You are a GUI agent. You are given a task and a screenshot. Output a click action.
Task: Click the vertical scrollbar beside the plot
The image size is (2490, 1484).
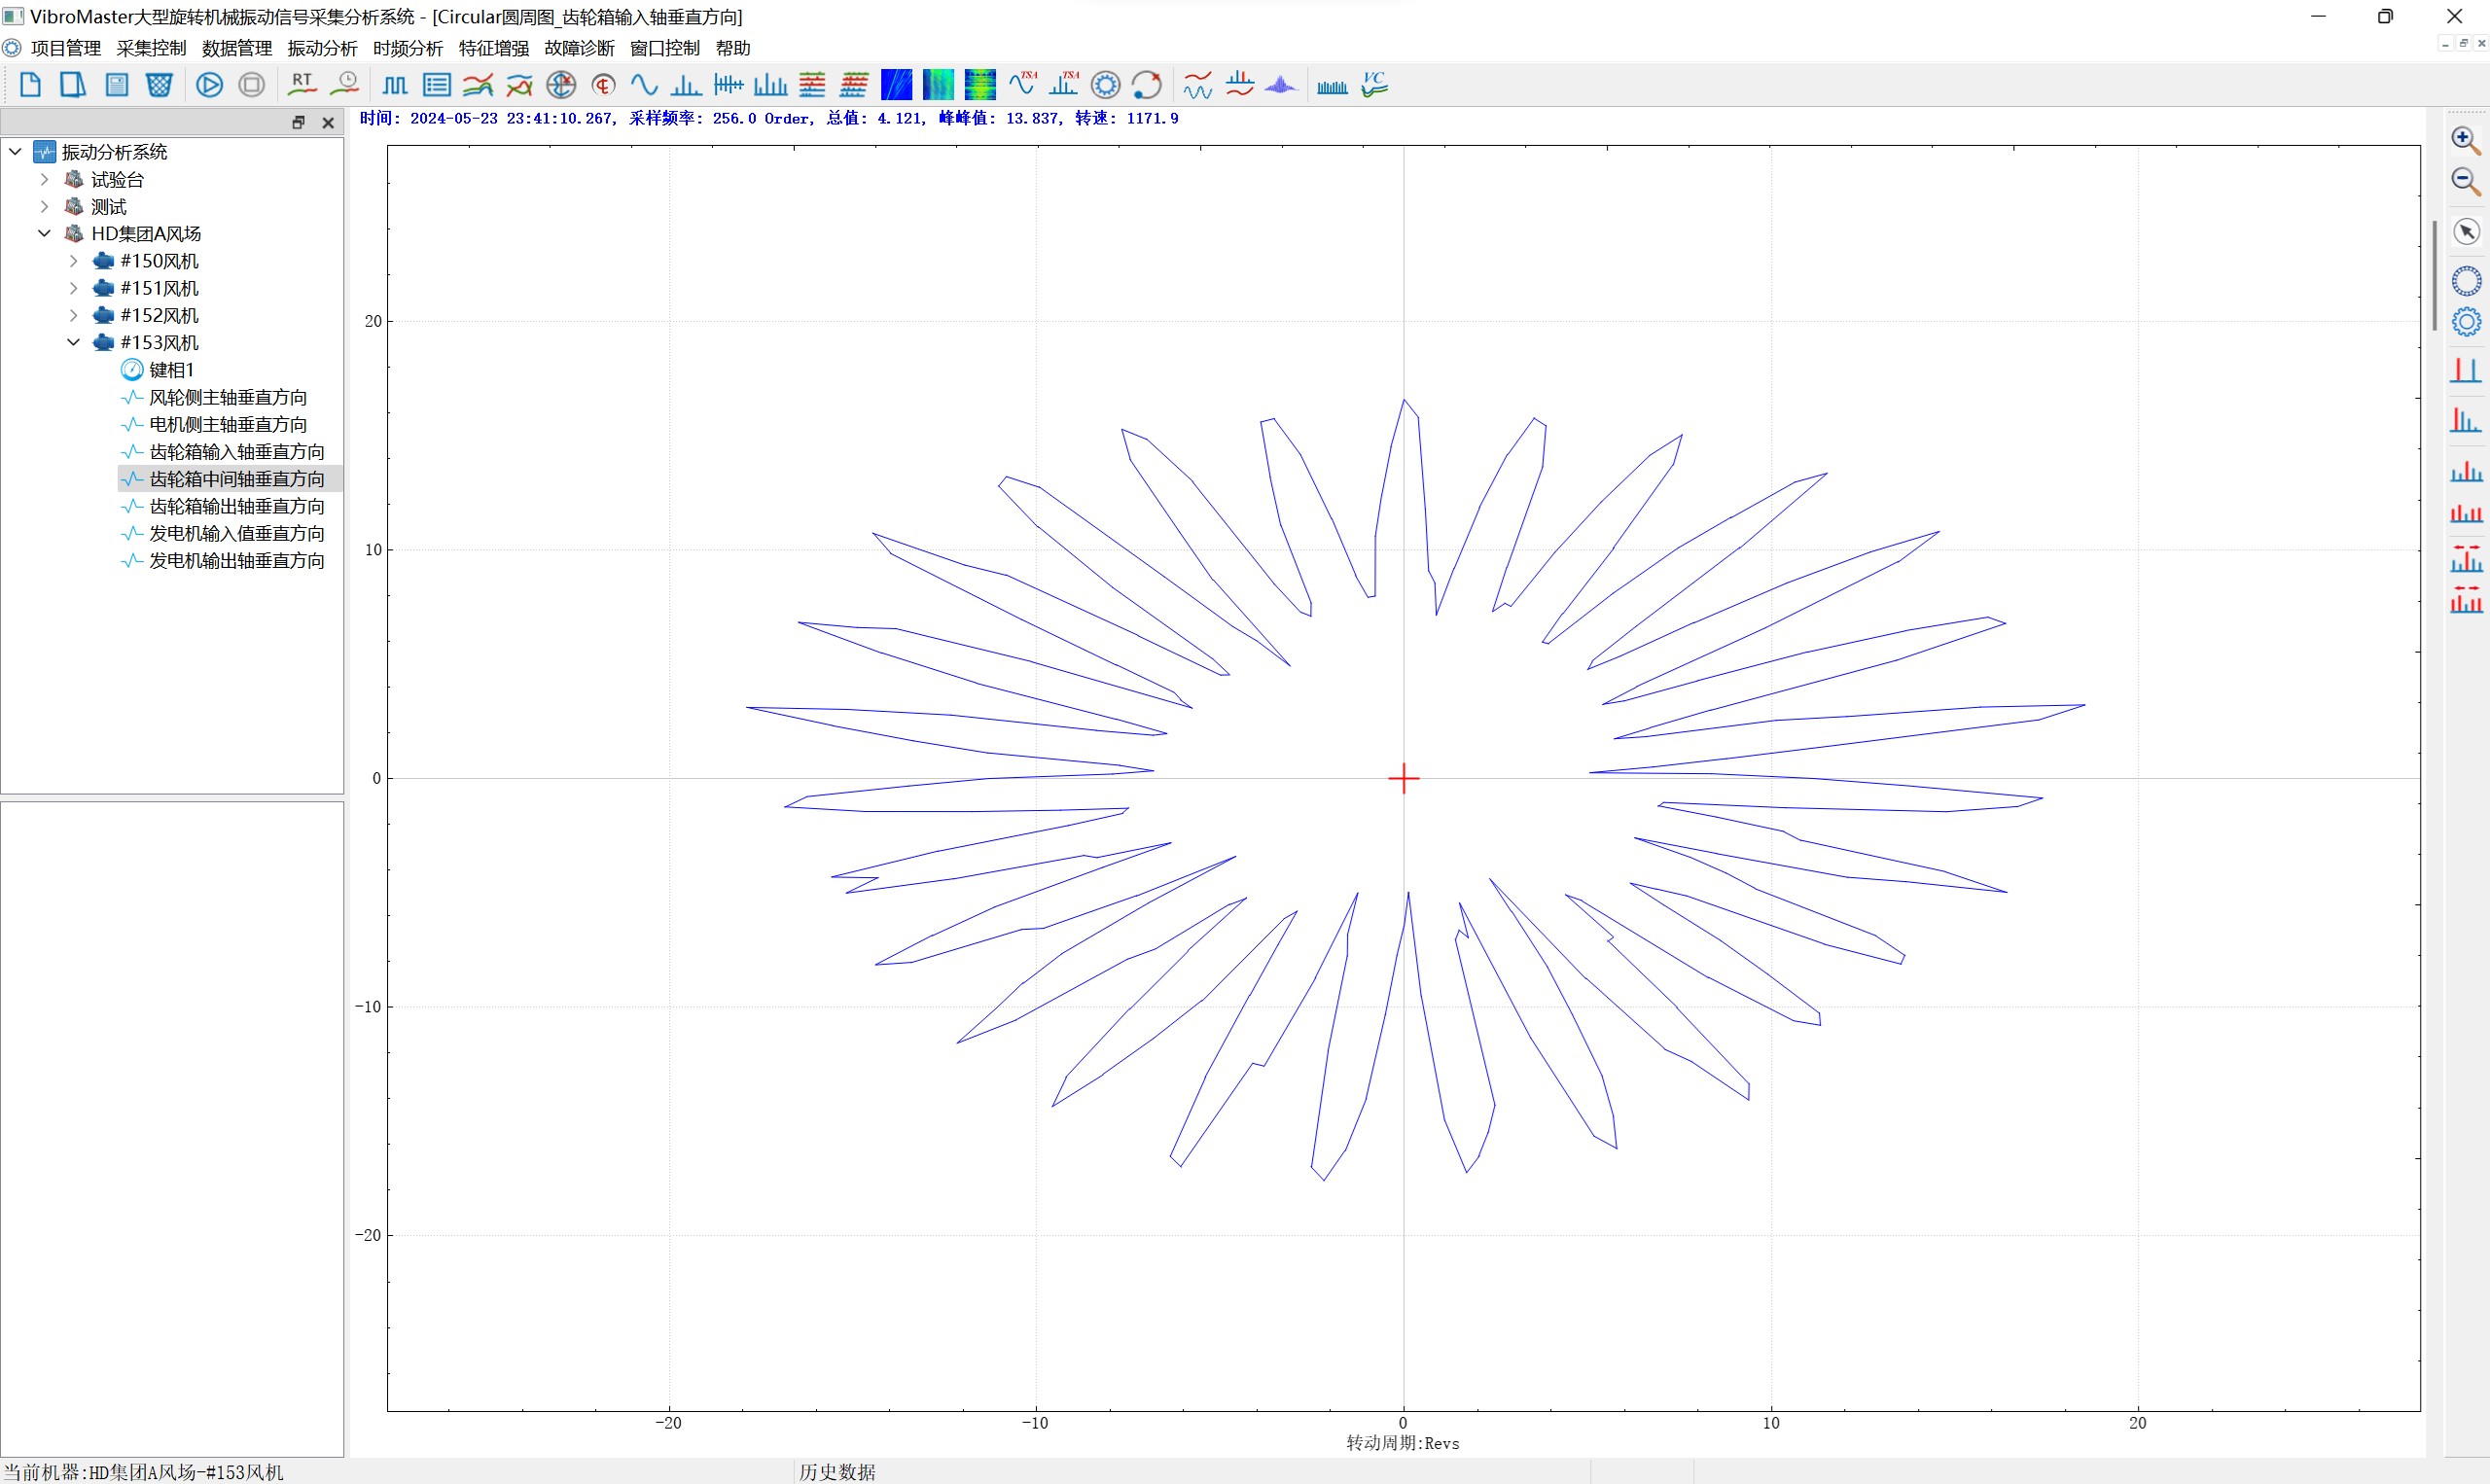coord(2435,275)
